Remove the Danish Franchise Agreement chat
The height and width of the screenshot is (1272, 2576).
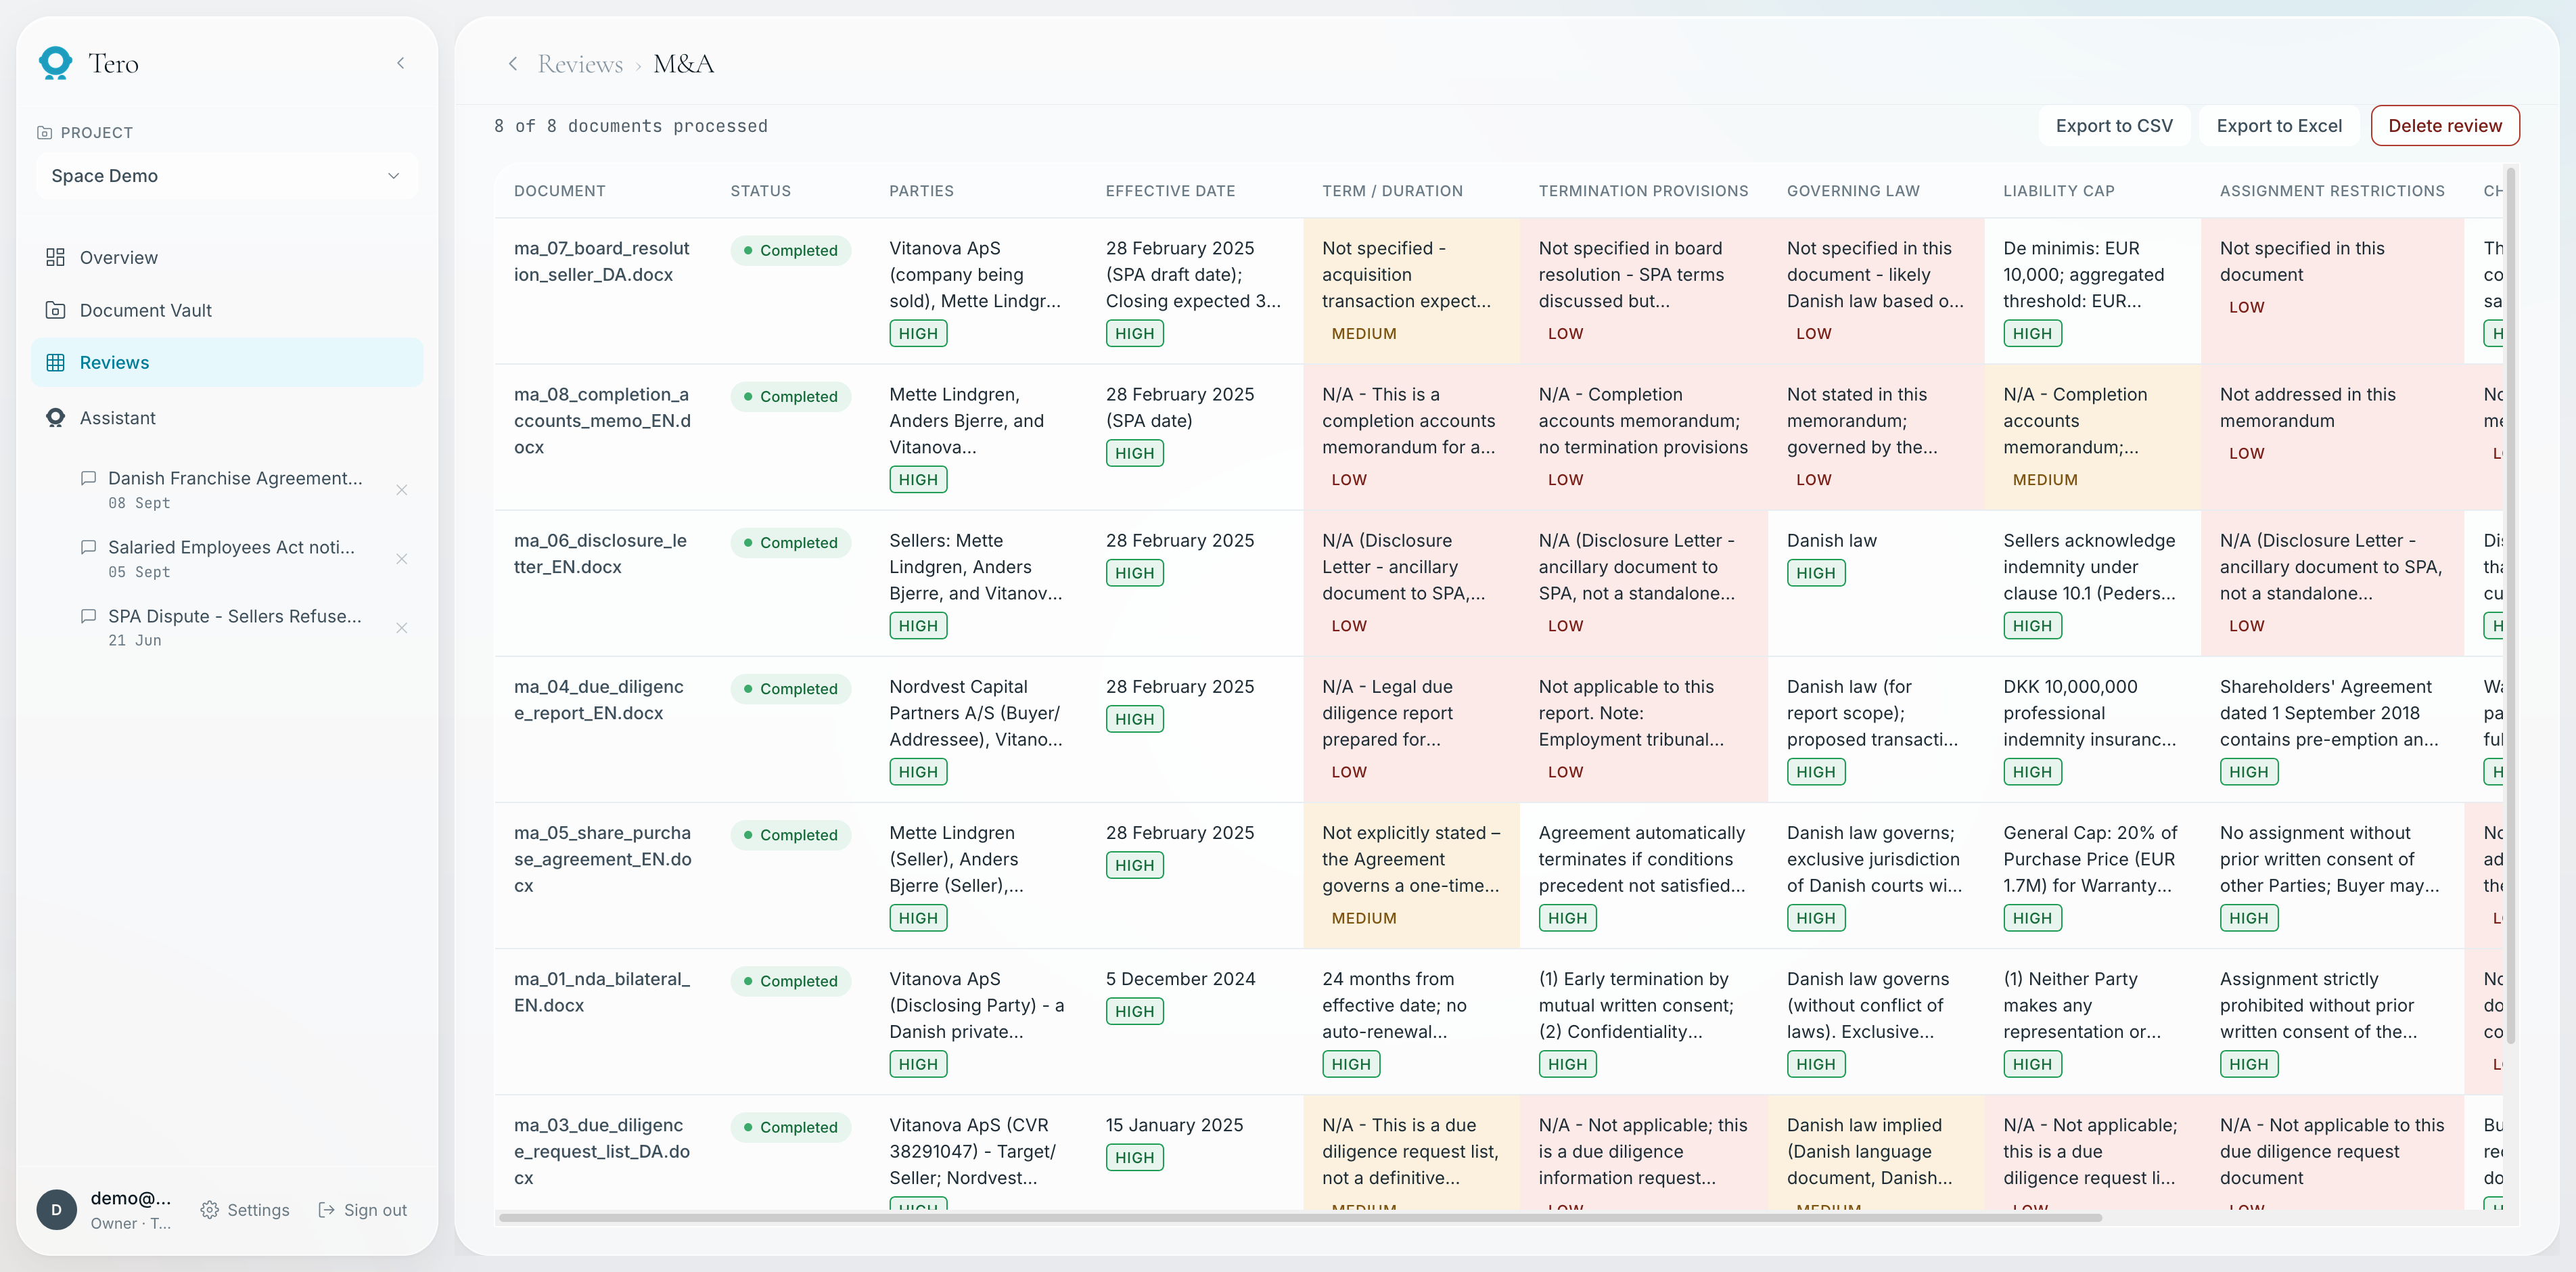tap(402, 490)
